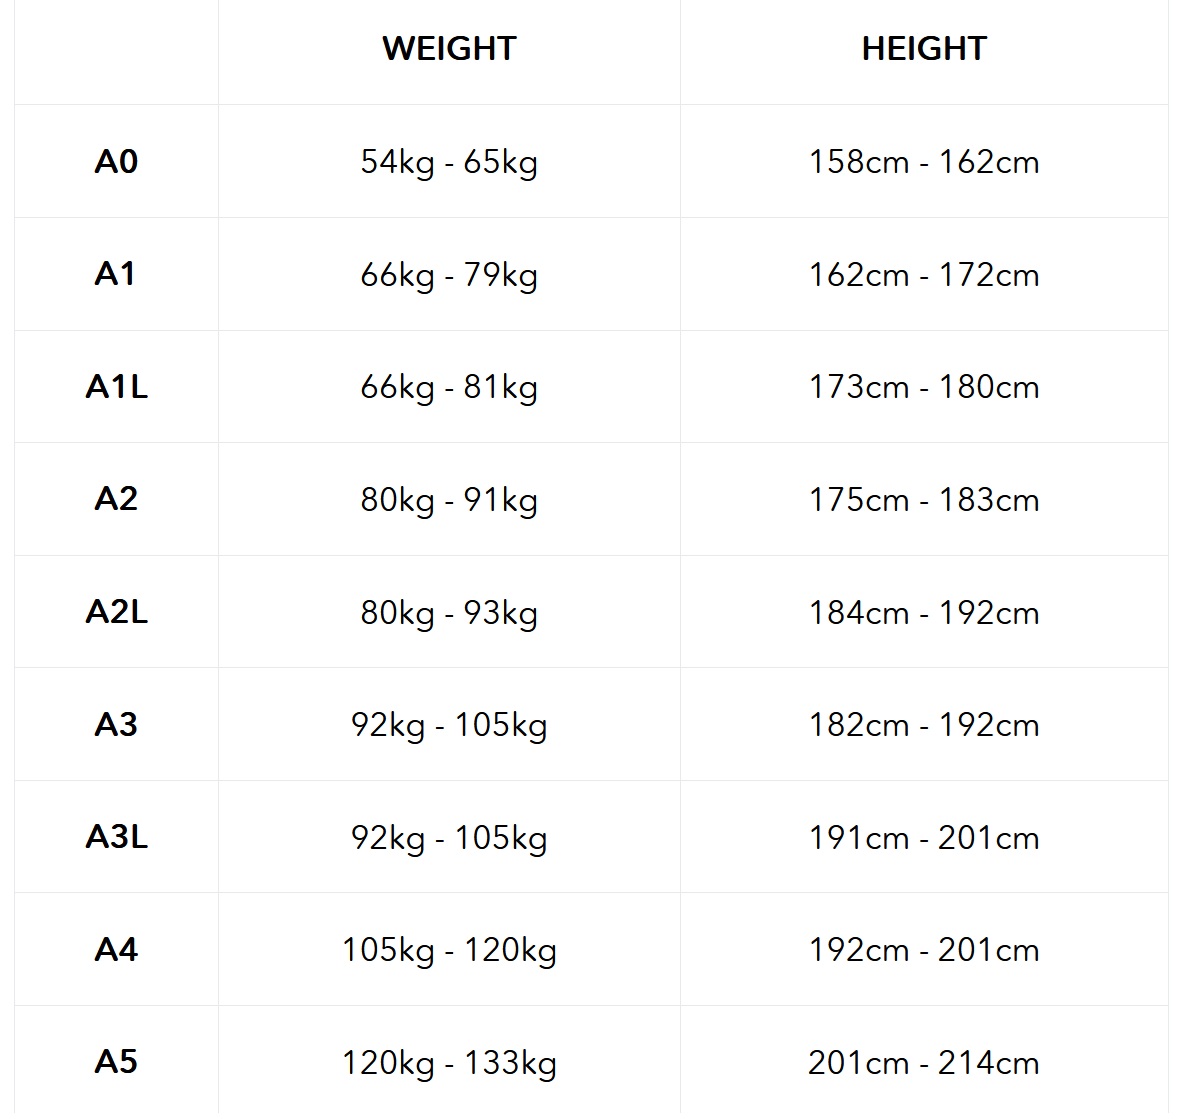Click the 120kg - 133kg weight cell
Viewport: 1184px width, 1119px height.
coord(449,1064)
